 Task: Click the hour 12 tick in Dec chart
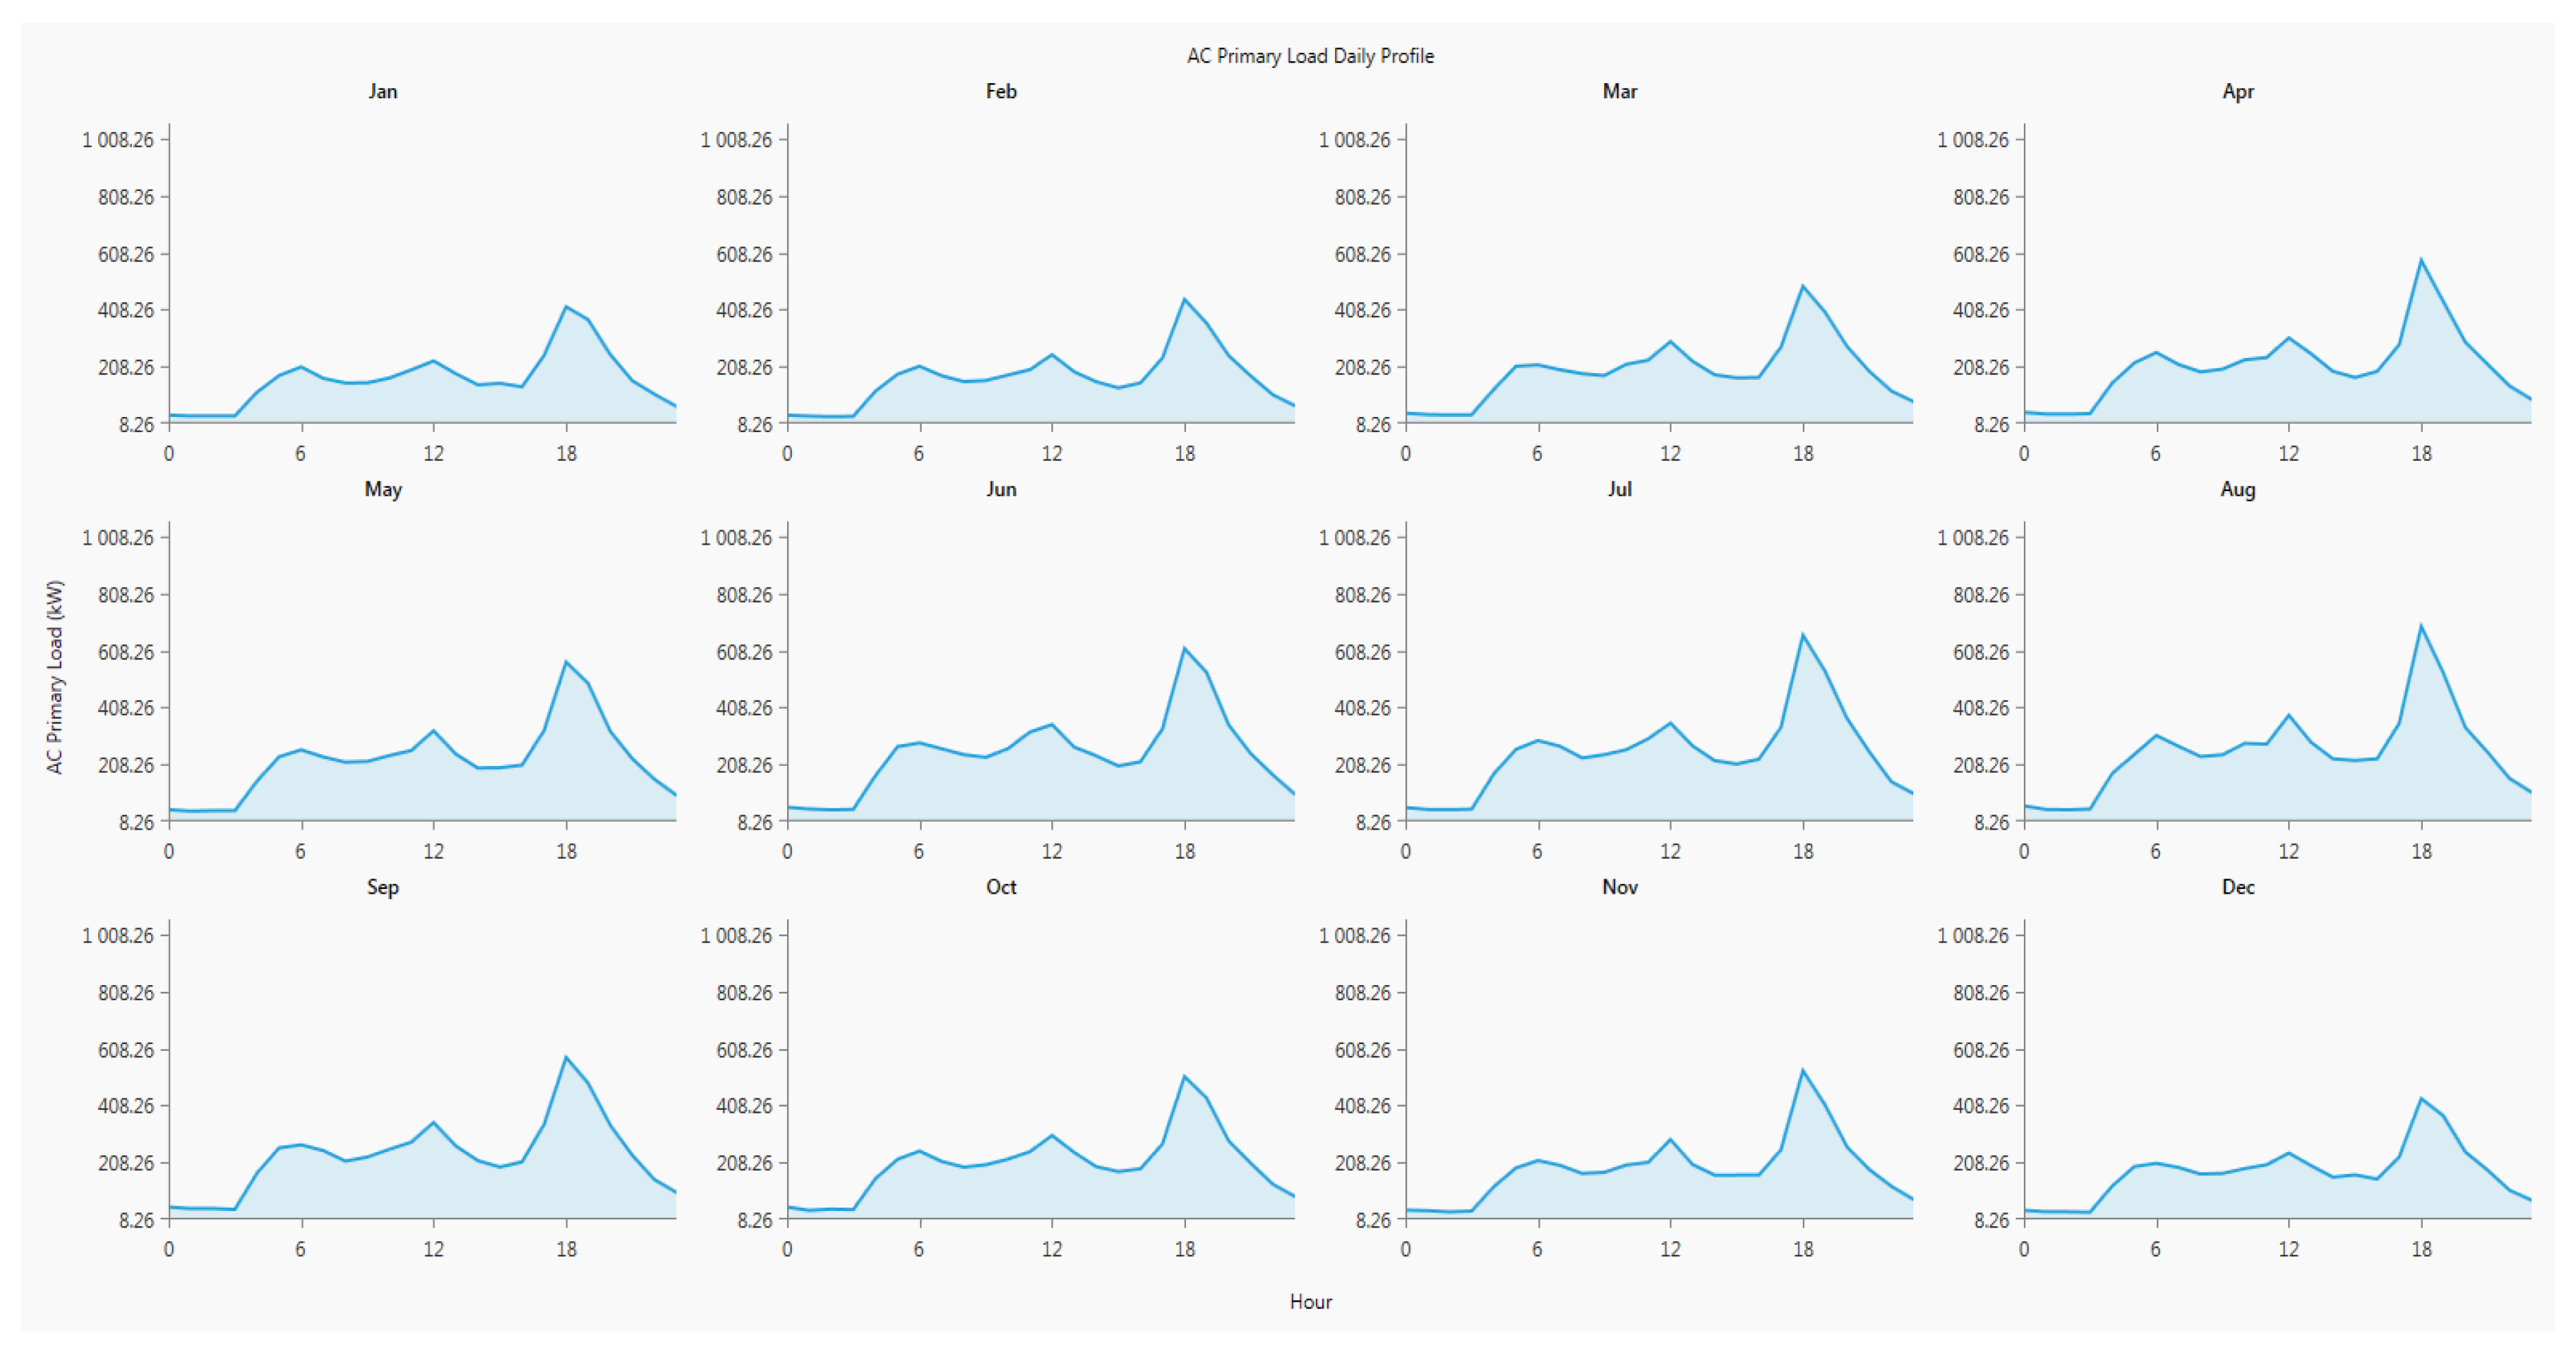point(2288,1249)
